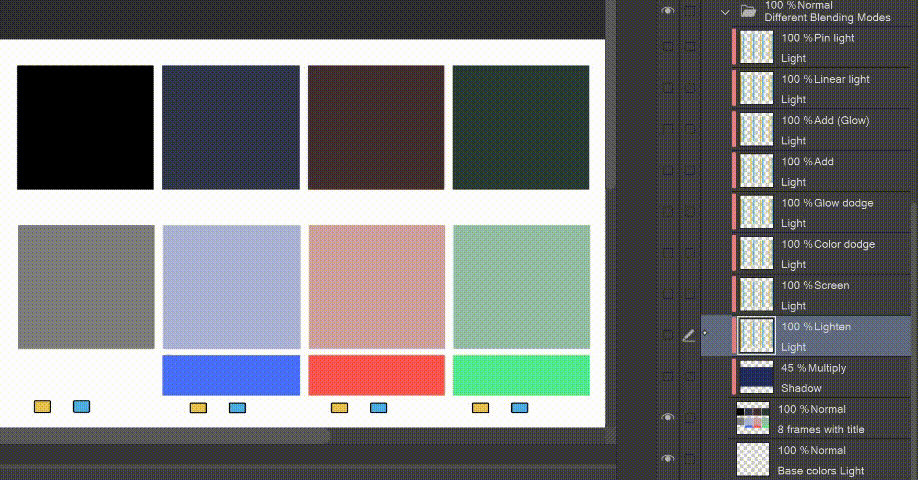
Task: Click the black square on the canvas
Action: [85, 128]
